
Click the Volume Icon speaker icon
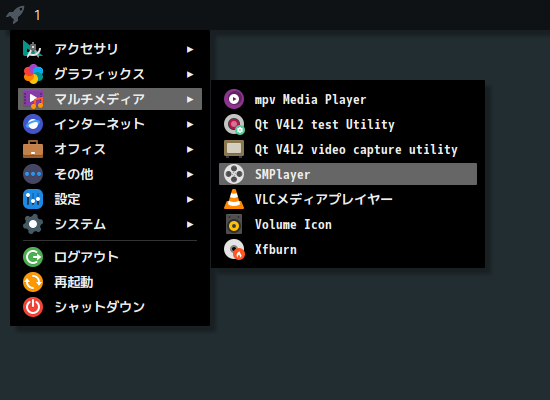[234, 224]
